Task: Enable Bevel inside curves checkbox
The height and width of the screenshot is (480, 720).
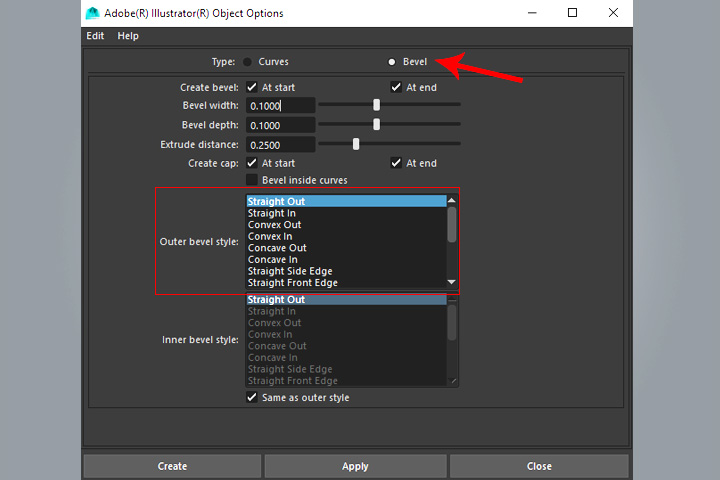Action: point(253,180)
